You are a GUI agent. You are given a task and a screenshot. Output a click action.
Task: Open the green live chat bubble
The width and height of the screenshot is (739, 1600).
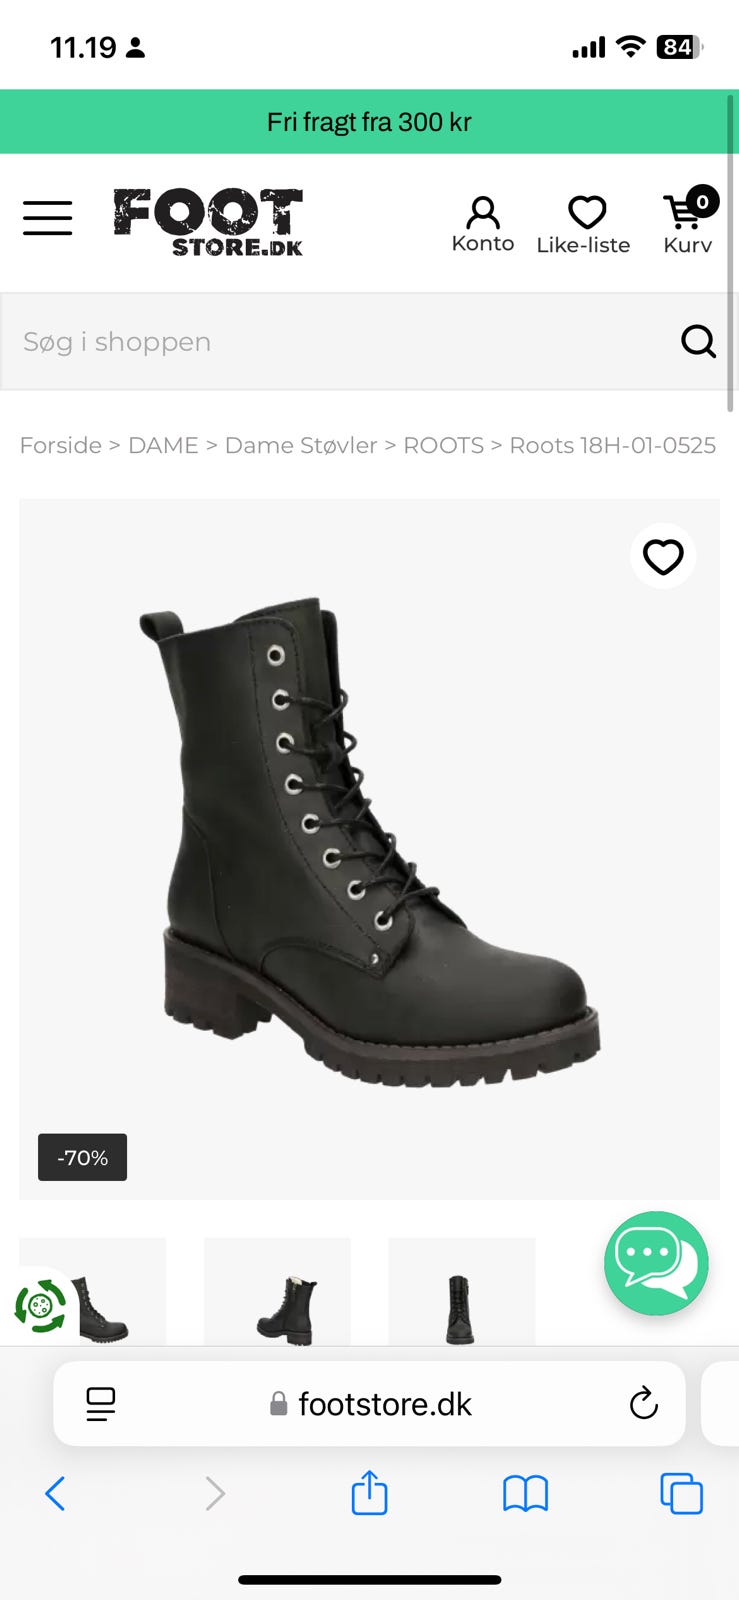click(x=656, y=1263)
